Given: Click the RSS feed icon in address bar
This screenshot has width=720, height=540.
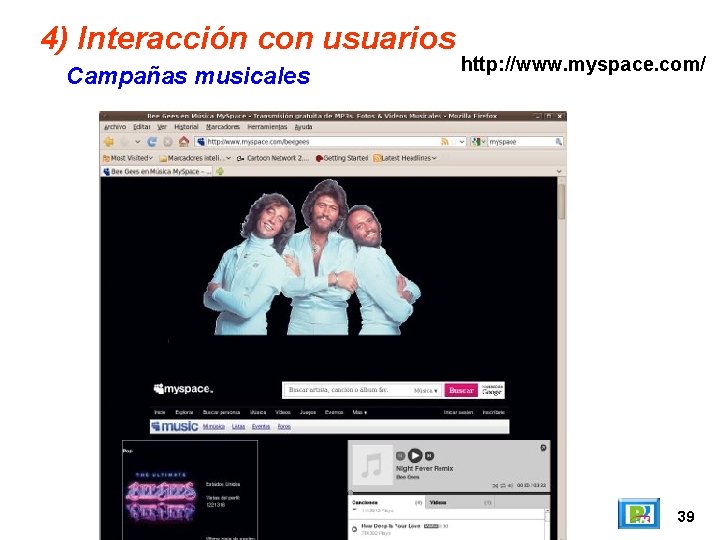Looking at the screenshot, I should pos(444,142).
